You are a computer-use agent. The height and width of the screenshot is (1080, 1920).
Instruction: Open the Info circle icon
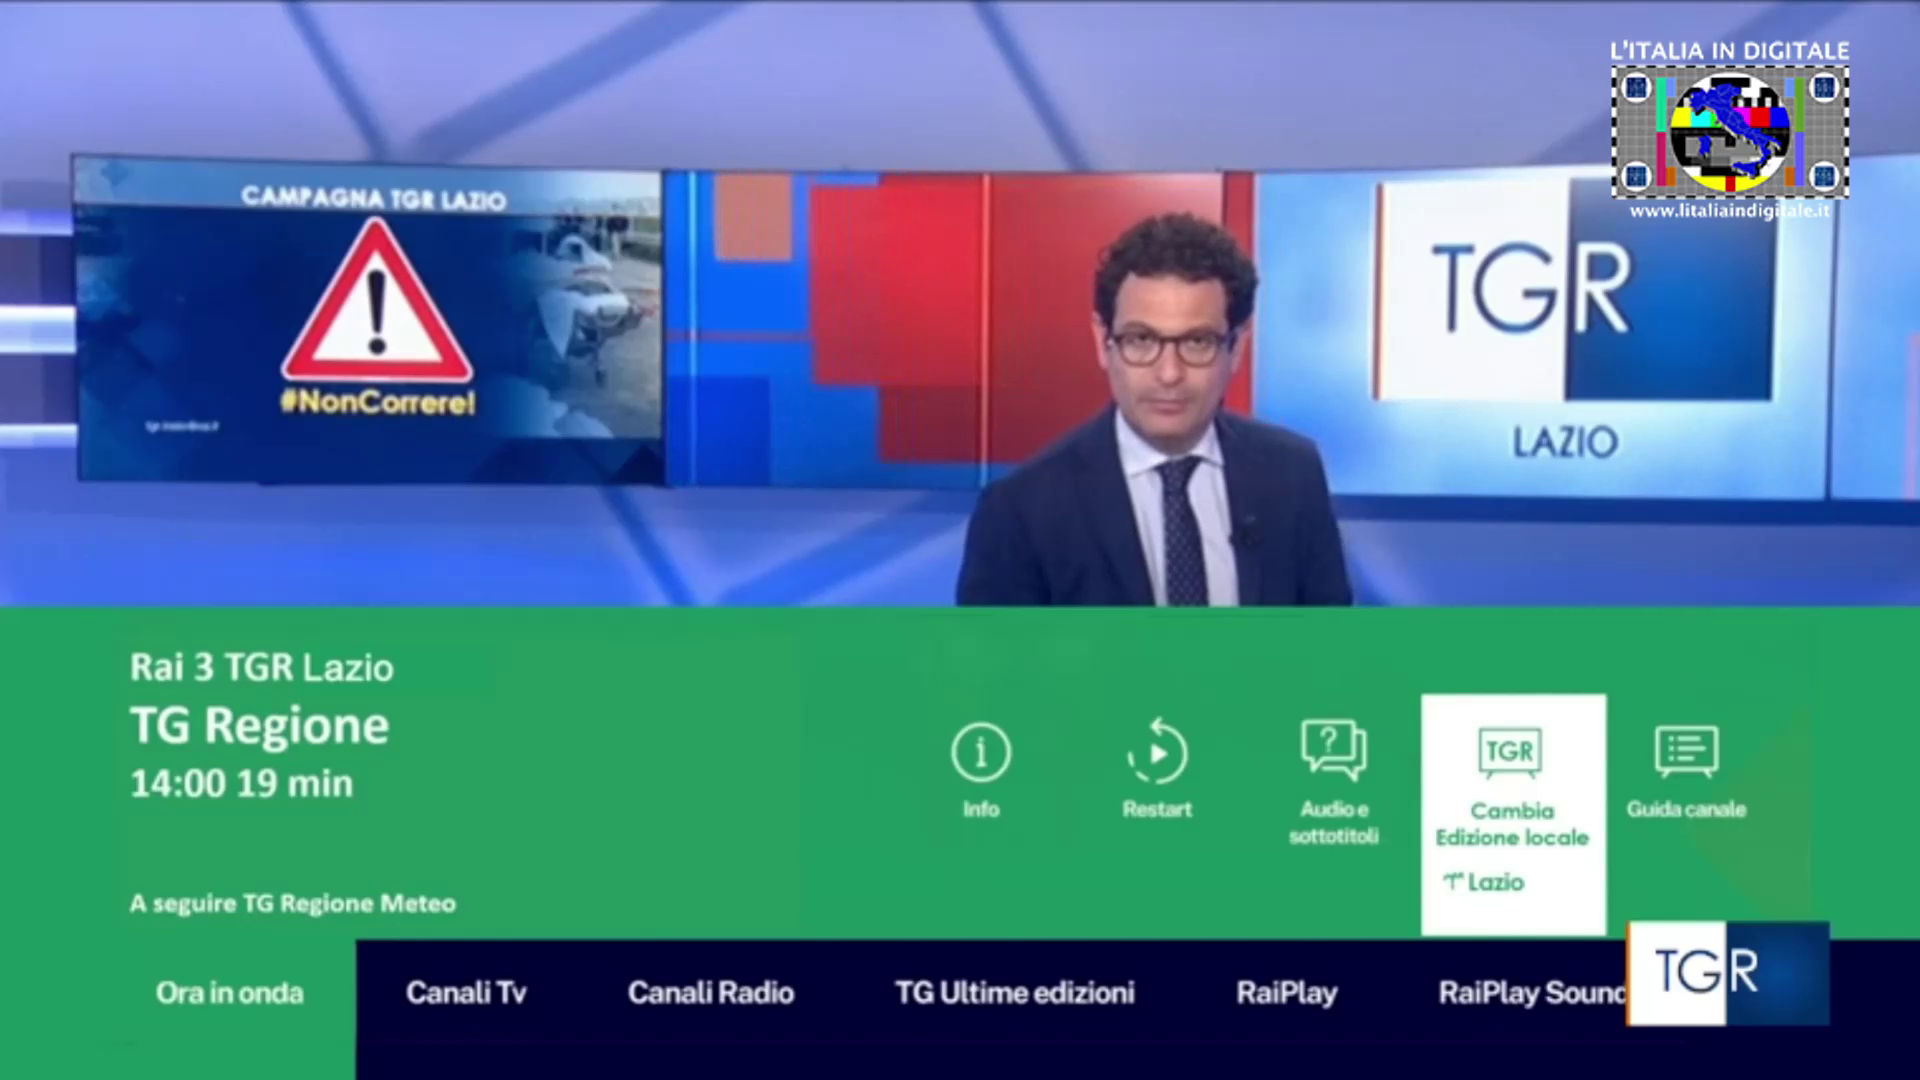click(x=980, y=752)
